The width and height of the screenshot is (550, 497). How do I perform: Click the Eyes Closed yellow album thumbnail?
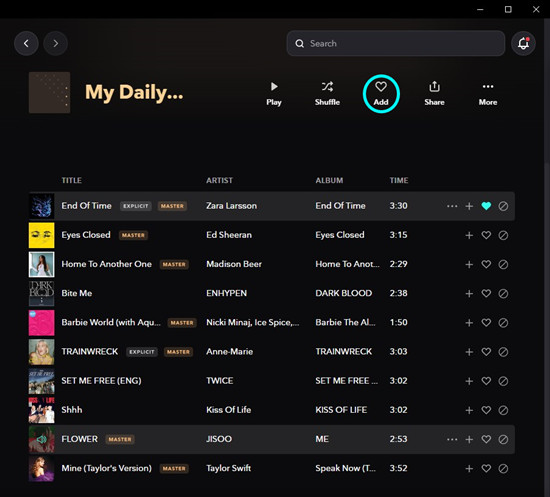tap(41, 235)
